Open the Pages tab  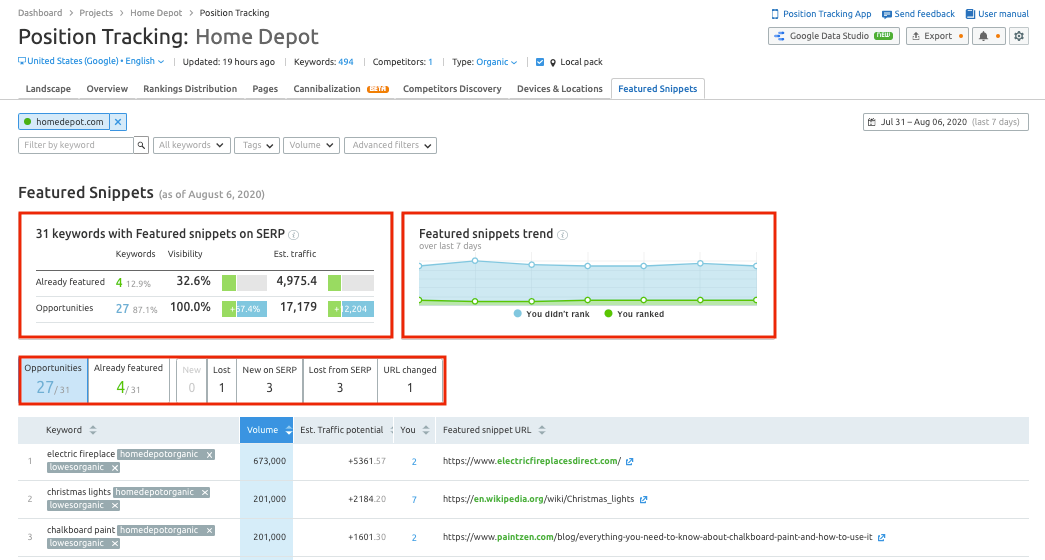click(265, 89)
